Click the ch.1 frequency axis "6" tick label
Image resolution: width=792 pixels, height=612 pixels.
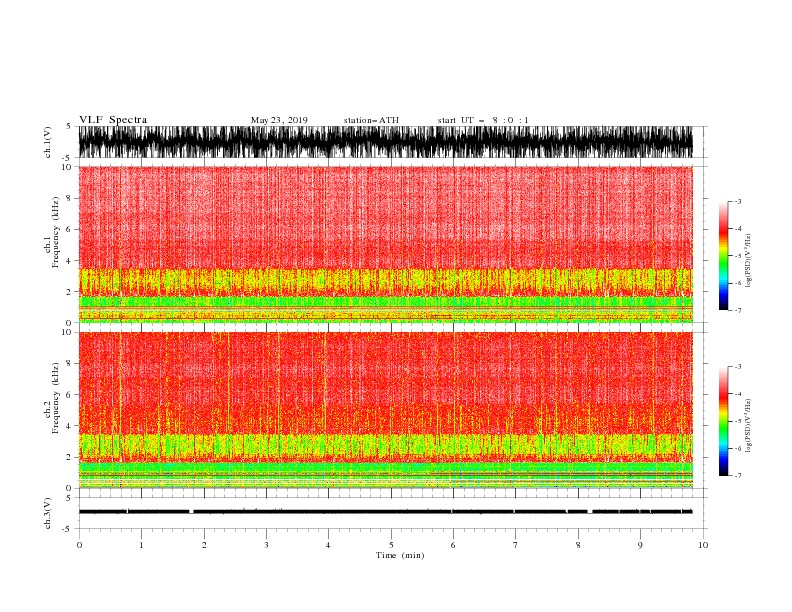pos(69,229)
